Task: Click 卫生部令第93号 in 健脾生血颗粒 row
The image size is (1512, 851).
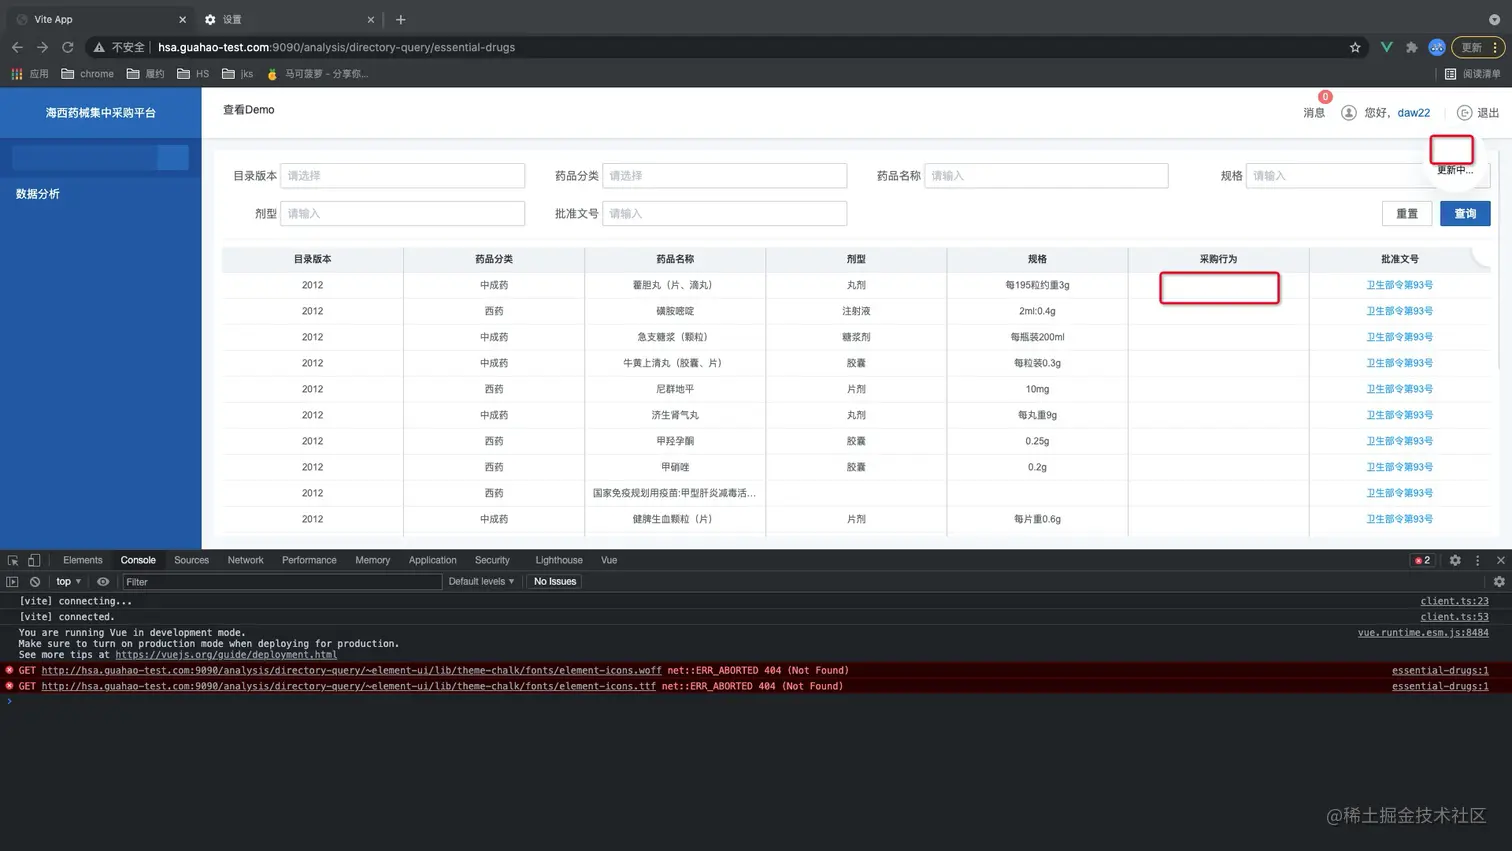Action: point(1399,519)
